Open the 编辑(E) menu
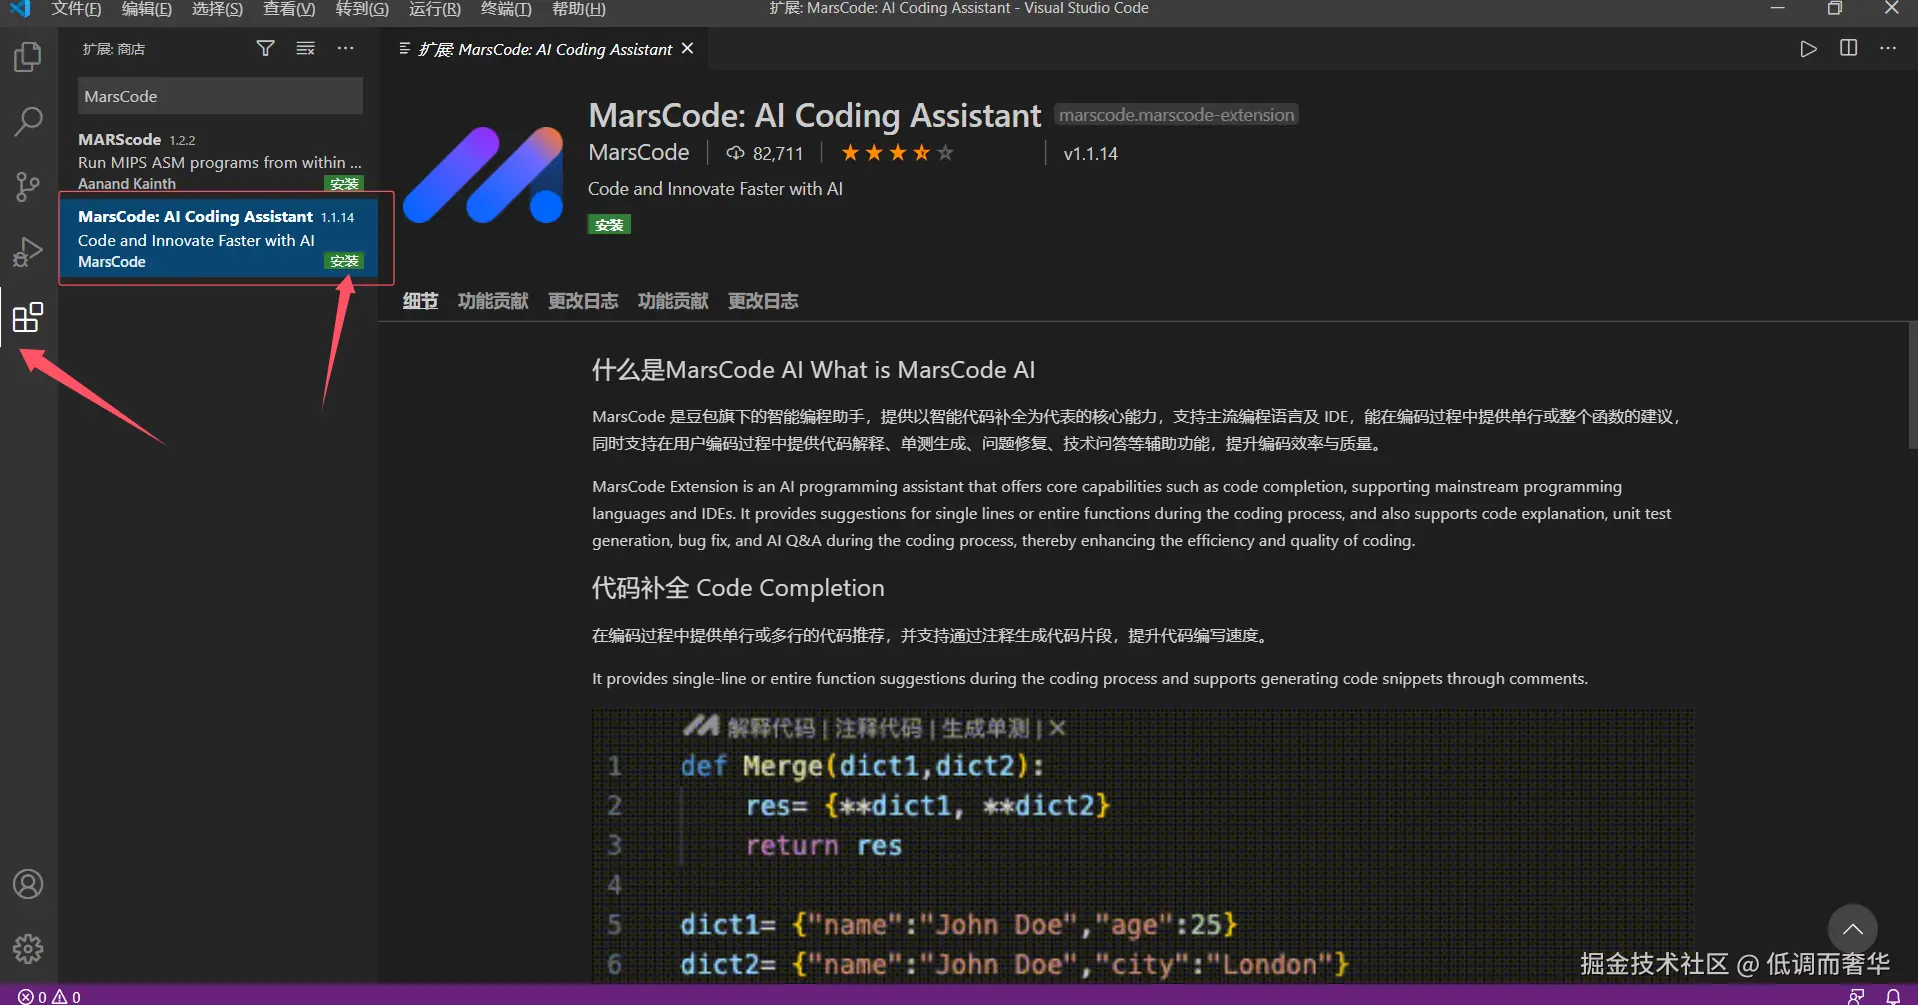The width and height of the screenshot is (1918, 1005). tap(147, 9)
